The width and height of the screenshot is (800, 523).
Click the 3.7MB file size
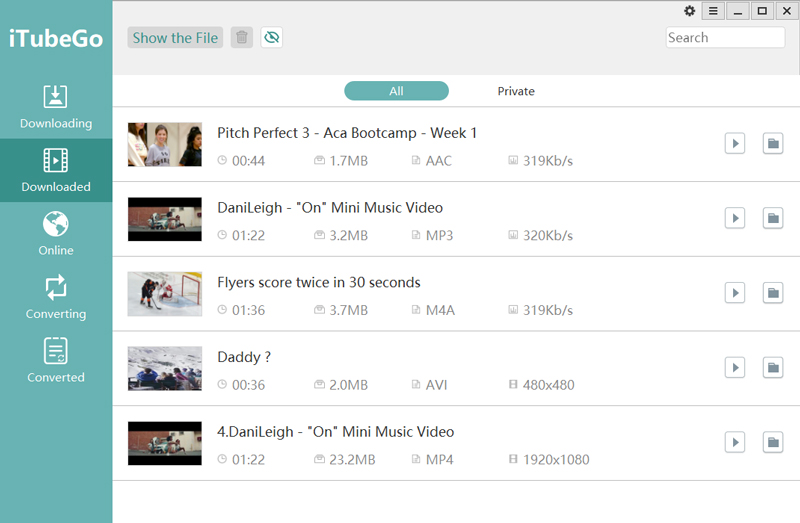pyautogui.click(x=348, y=310)
